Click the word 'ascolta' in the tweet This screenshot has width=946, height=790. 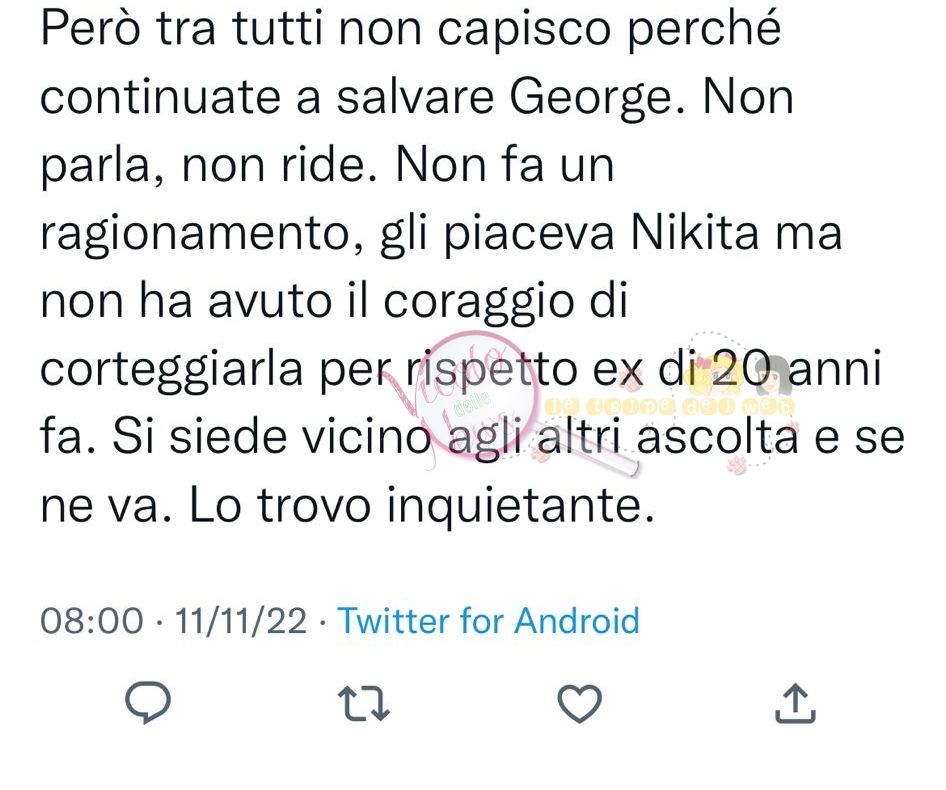click(x=717, y=438)
